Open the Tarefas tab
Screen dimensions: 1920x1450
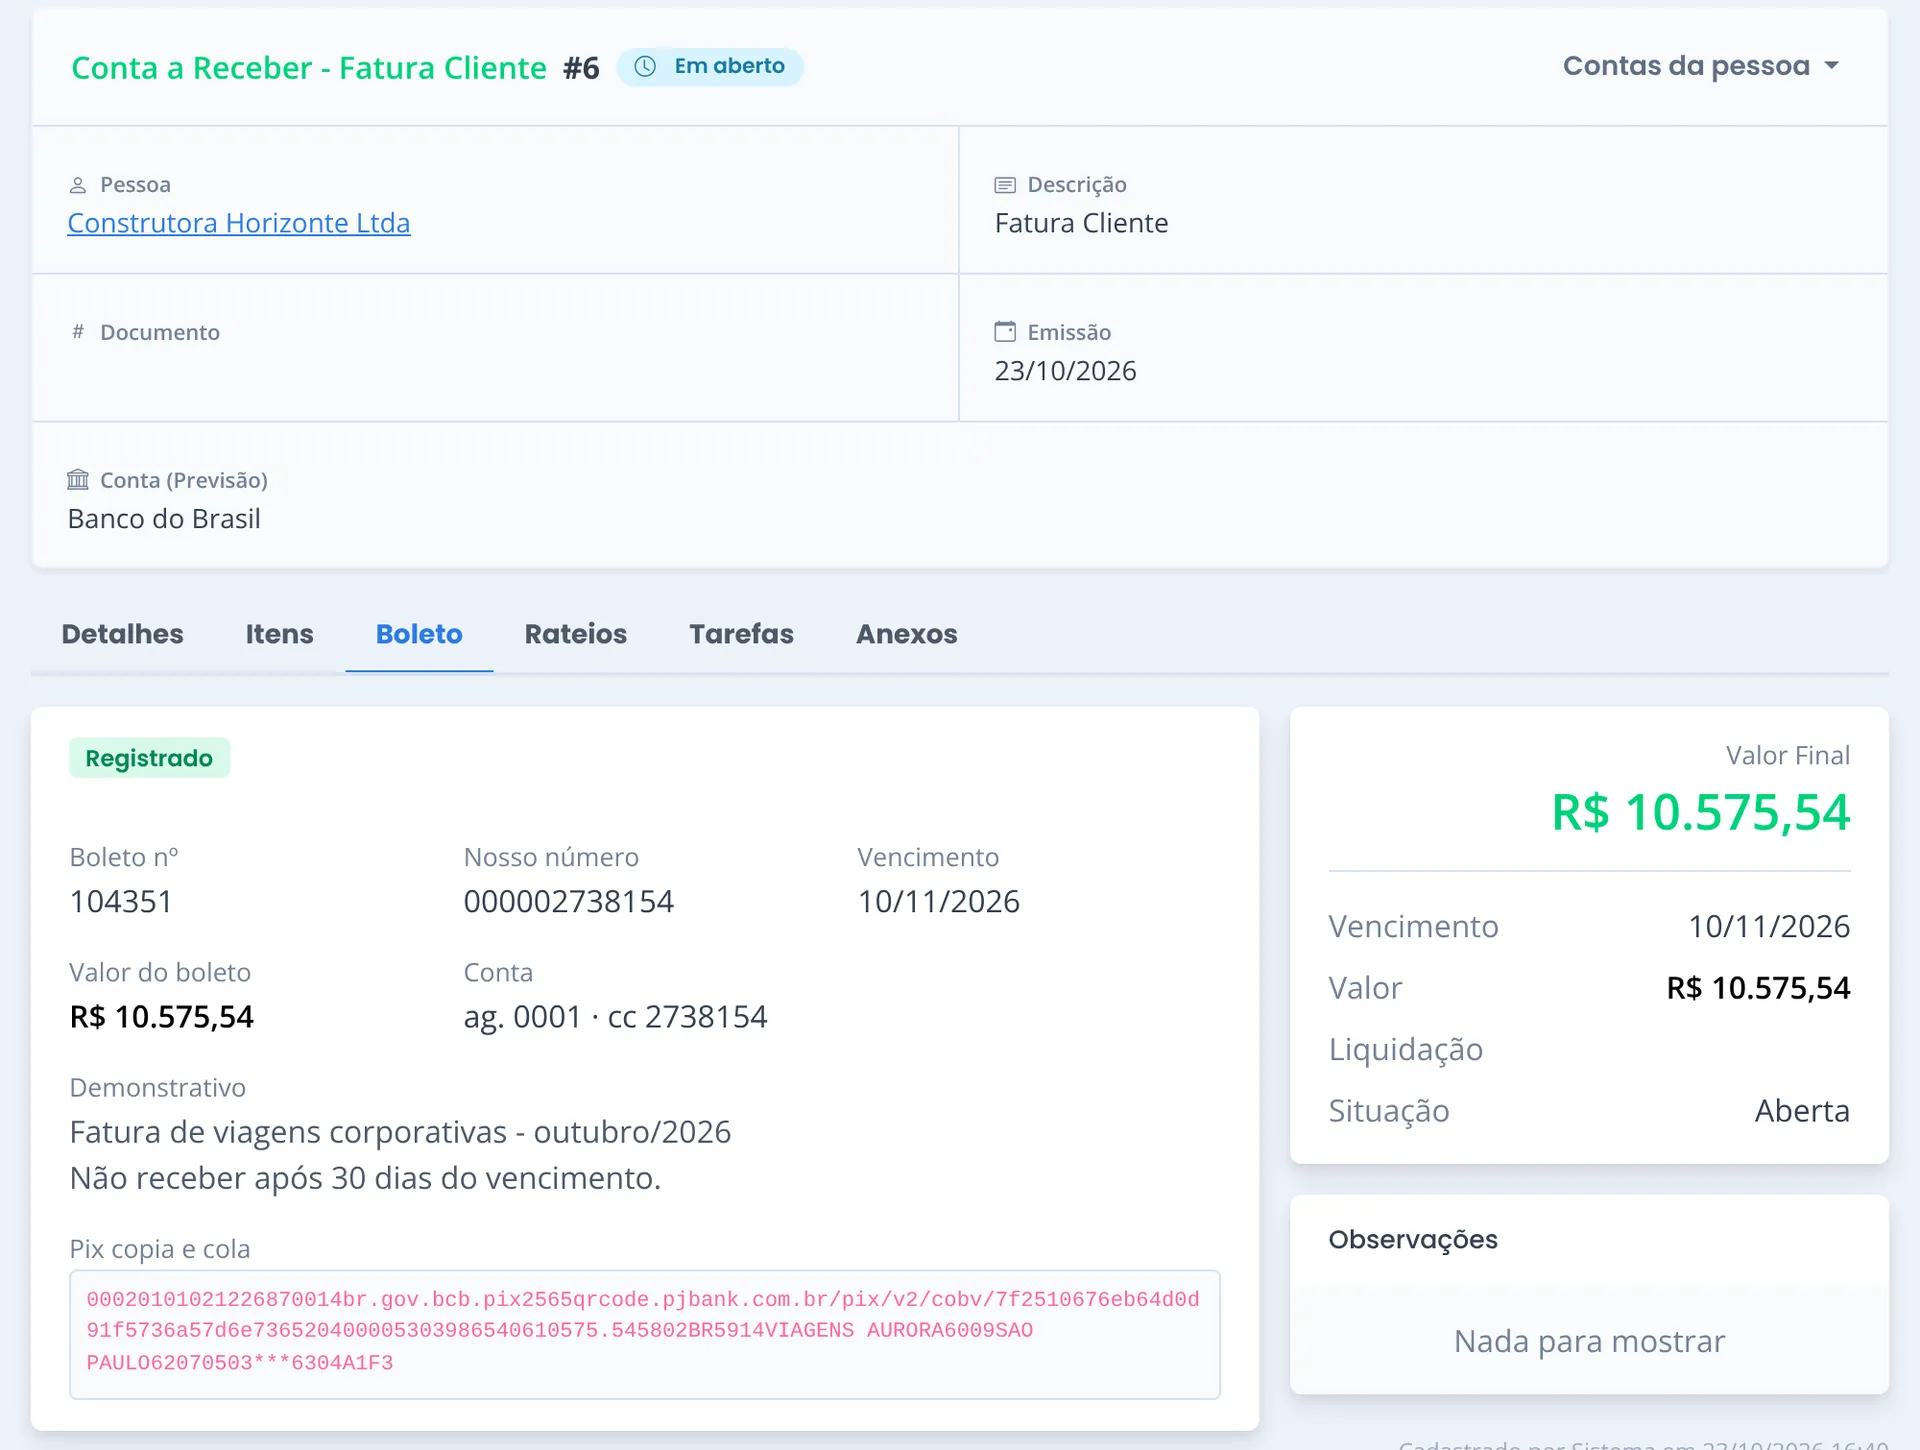coord(742,634)
